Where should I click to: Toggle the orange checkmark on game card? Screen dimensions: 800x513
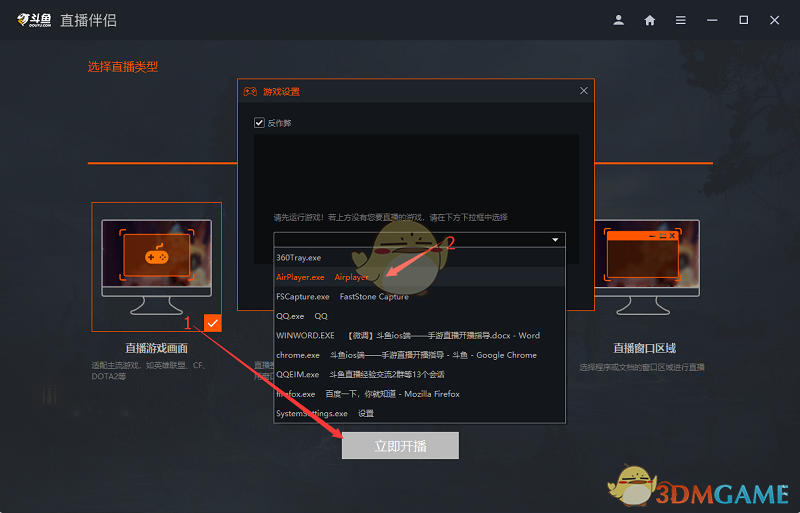pos(212,323)
